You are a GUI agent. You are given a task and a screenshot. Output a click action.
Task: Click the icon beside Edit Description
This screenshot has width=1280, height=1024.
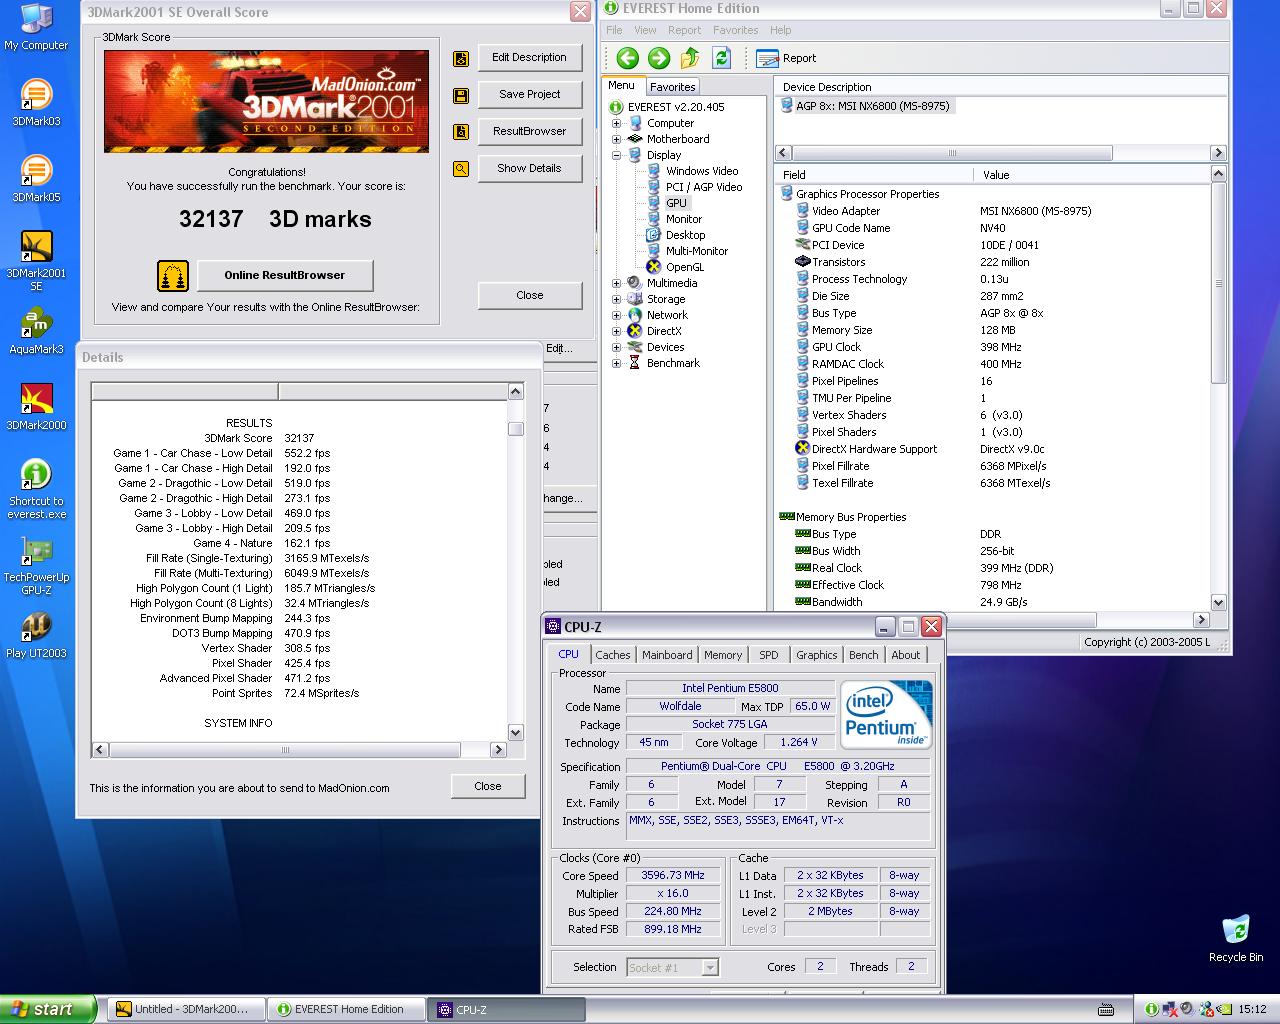click(x=461, y=59)
